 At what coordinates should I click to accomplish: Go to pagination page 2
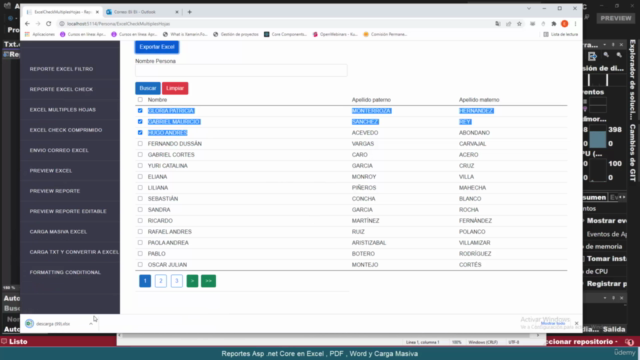[161, 281]
